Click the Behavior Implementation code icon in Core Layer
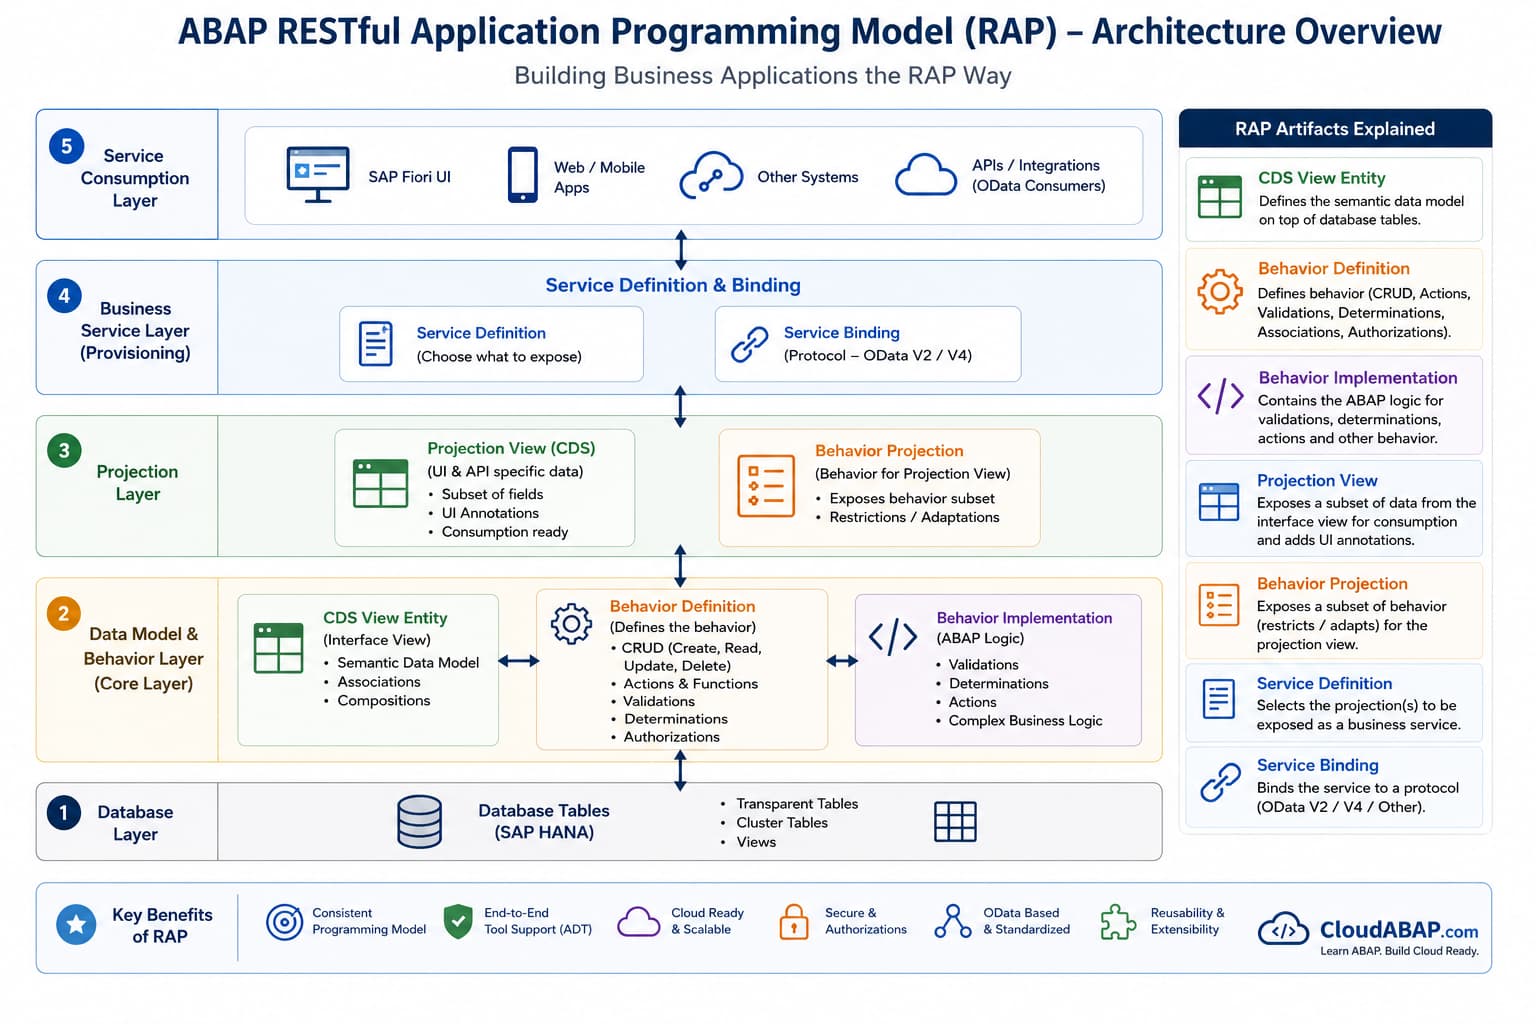 [x=892, y=636]
